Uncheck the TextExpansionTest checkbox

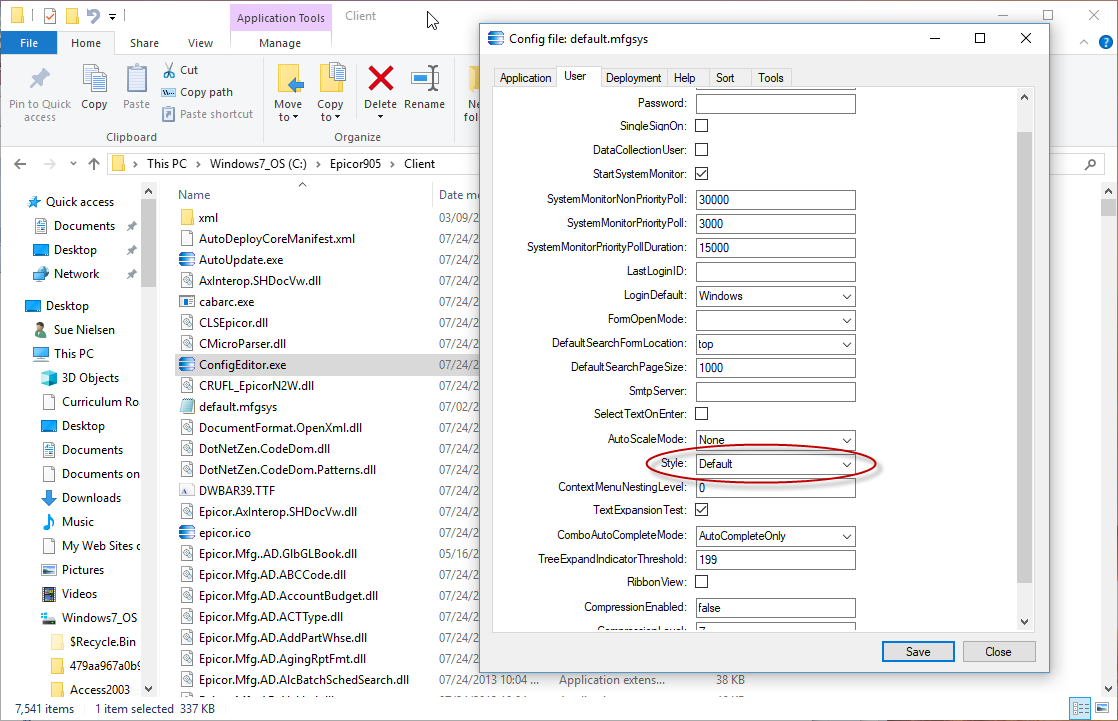tap(702, 510)
